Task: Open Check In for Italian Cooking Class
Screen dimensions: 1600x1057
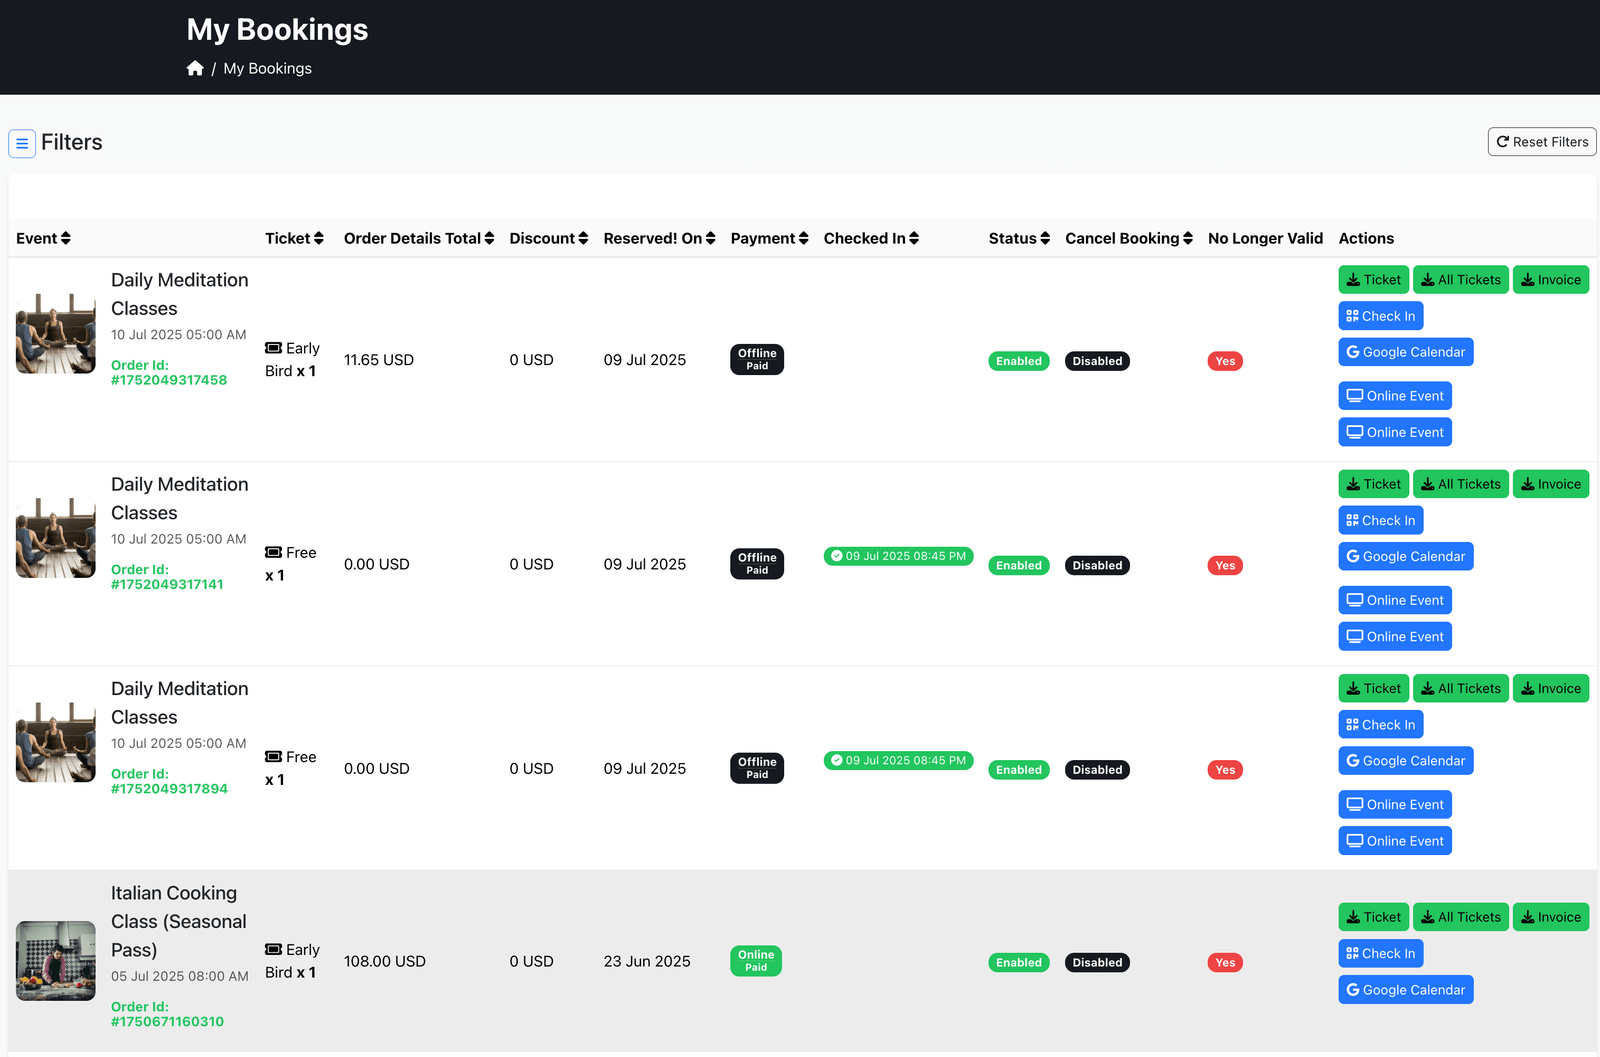Action: pyautogui.click(x=1380, y=954)
